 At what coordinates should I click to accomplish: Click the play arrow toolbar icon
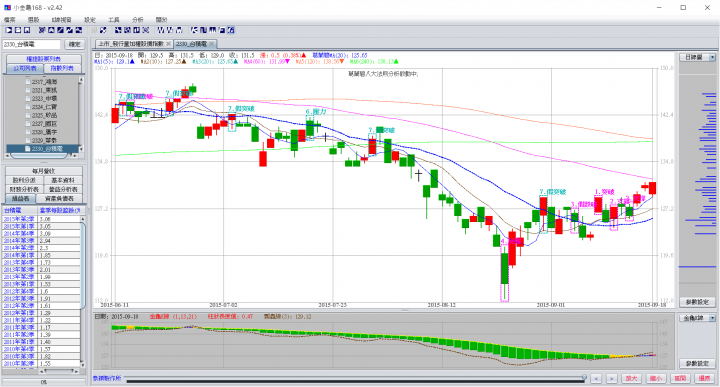[x=9, y=30]
